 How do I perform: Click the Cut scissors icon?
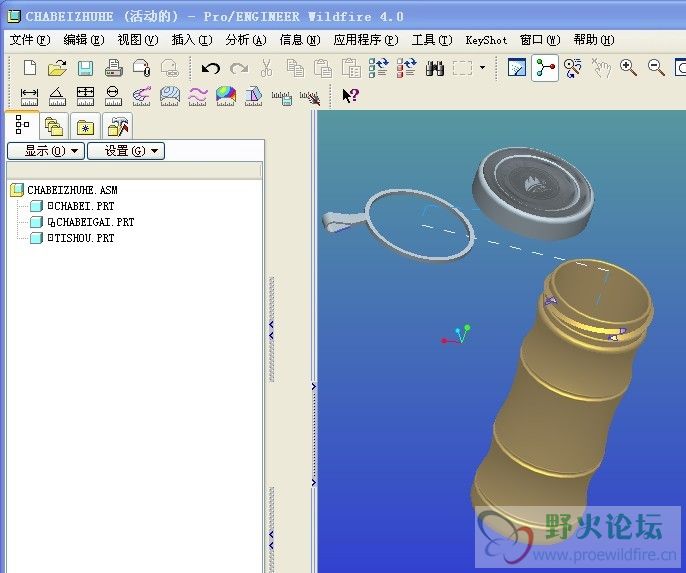pyautogui.click(x=266, y=68)
